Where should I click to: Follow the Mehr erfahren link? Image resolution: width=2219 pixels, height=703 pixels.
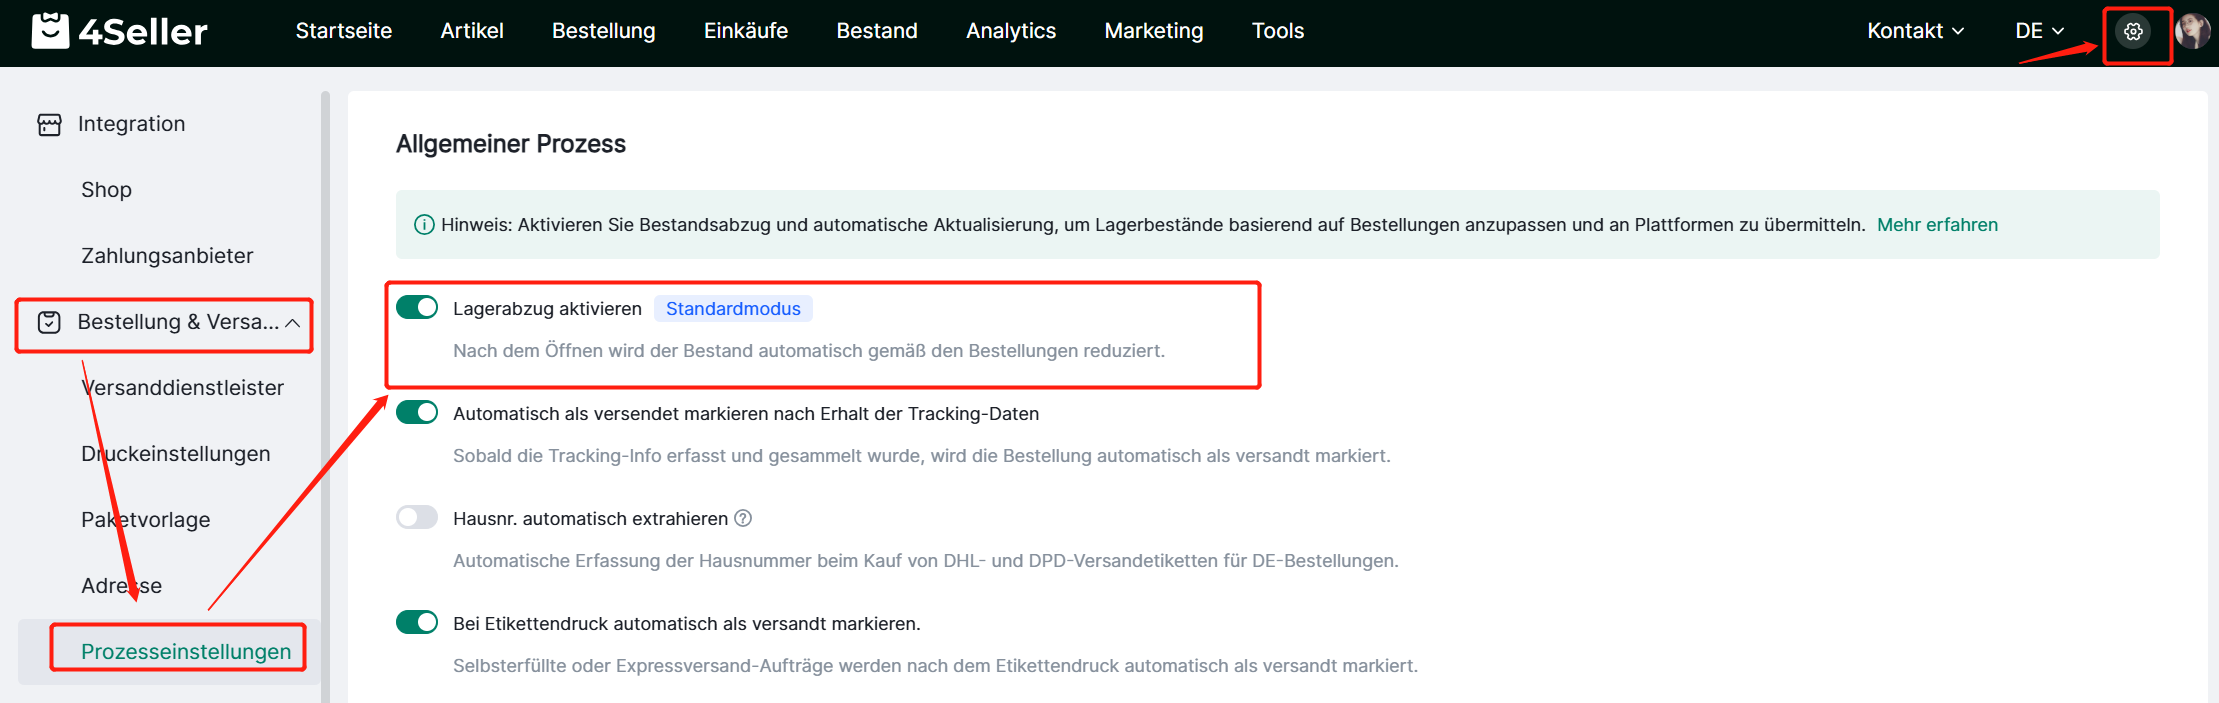tap(1937, 225)
